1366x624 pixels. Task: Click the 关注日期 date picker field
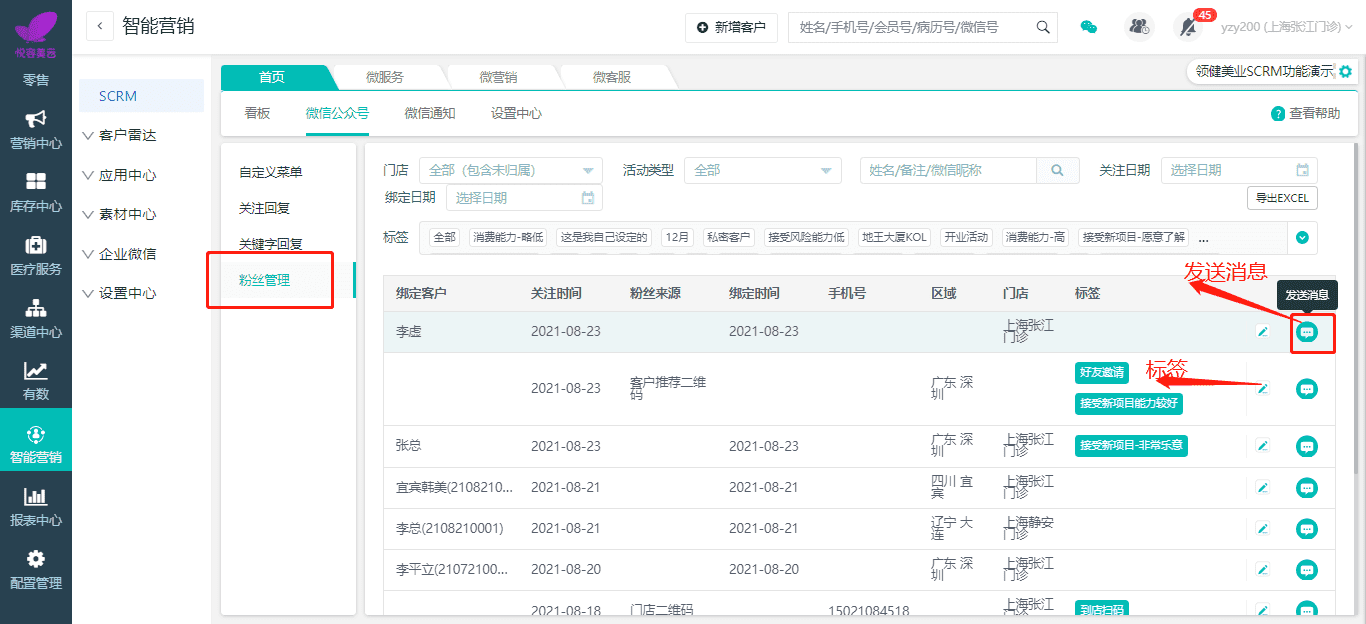[x=1238, y=171]
